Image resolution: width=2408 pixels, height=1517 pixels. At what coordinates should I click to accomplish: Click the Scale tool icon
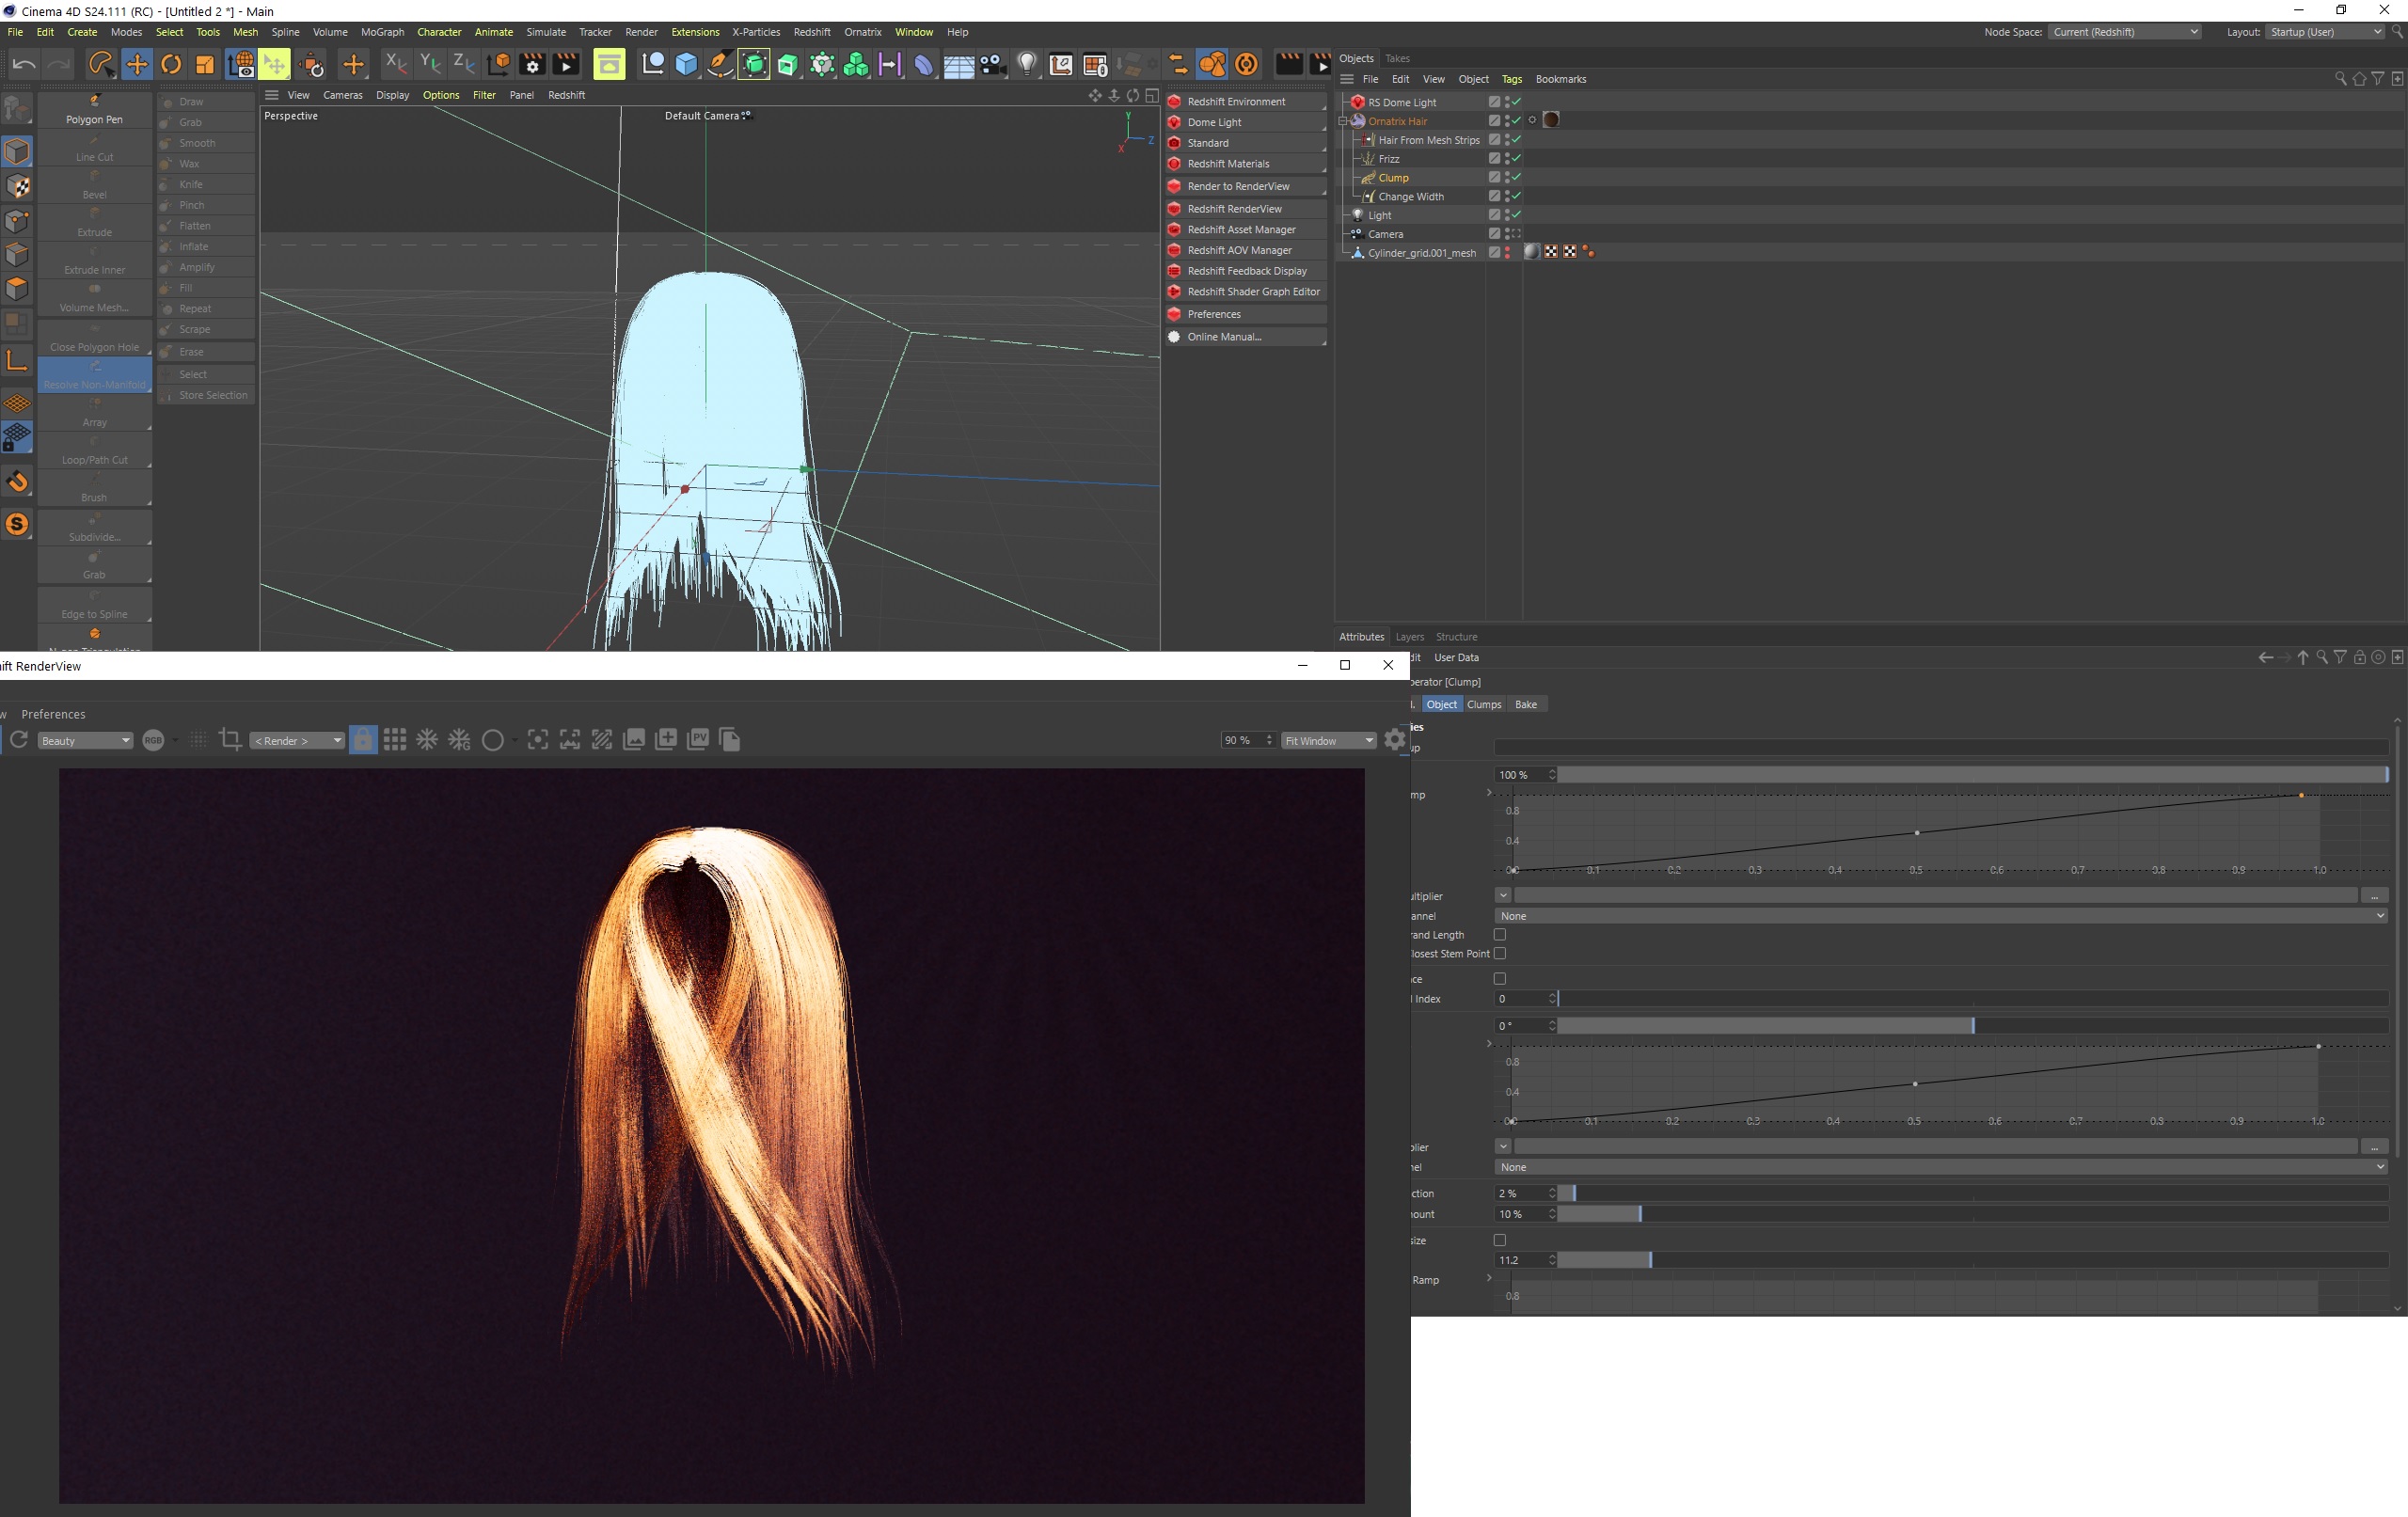tap(205, 65)
